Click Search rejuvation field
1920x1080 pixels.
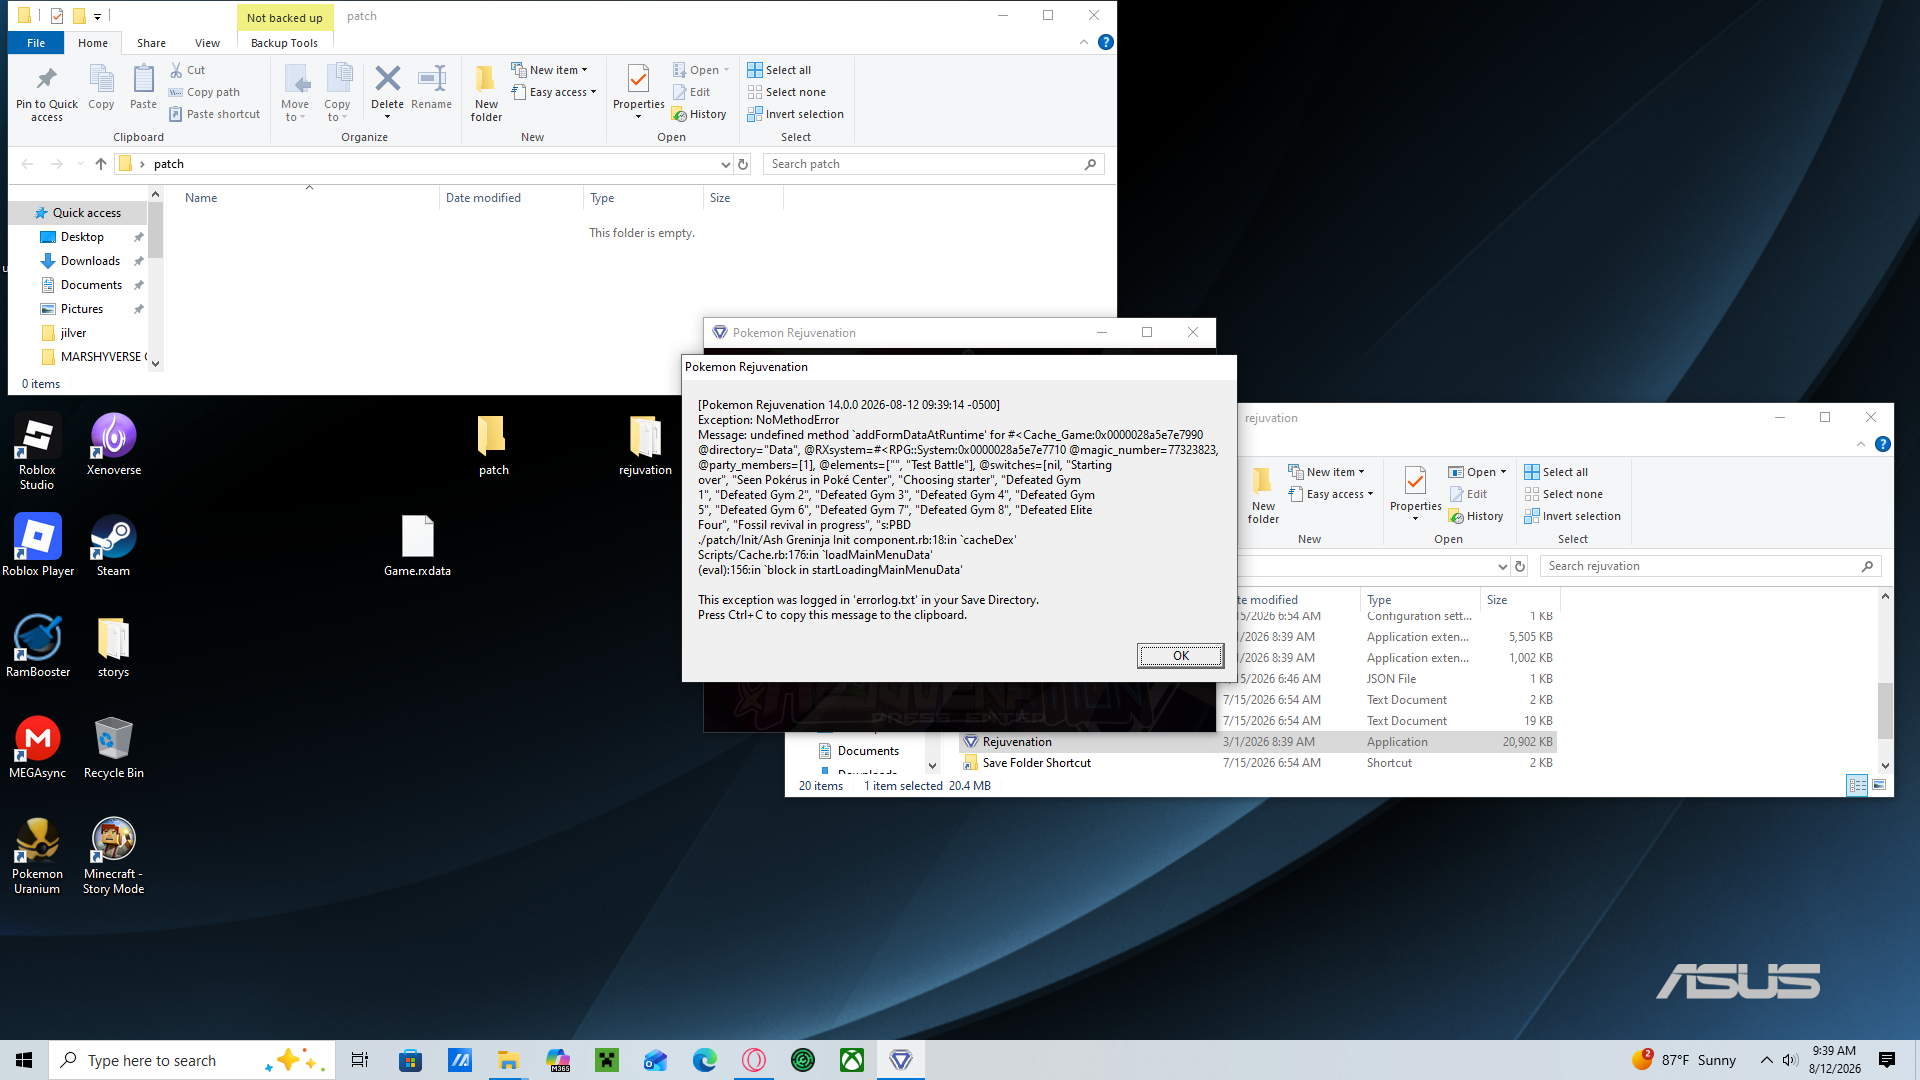click(x=1710, y=566)
